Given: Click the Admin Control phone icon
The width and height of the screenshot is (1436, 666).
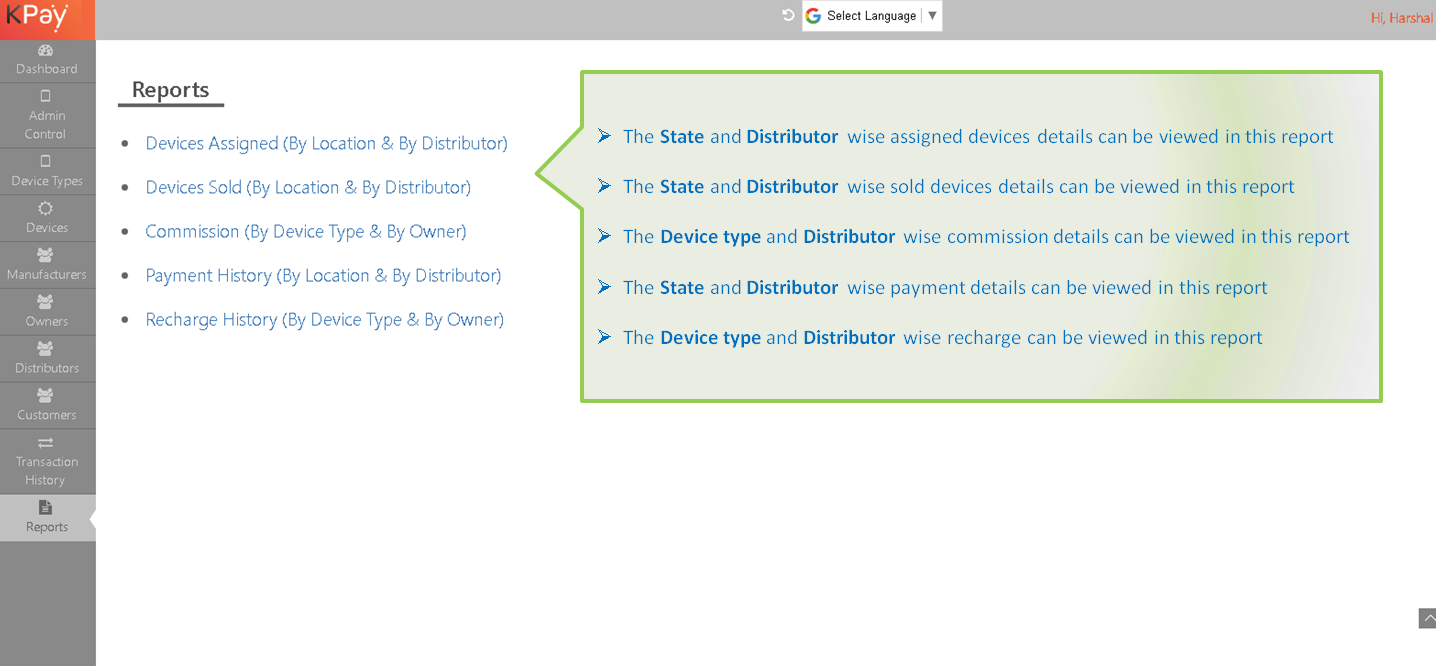Looking at the screenshot, I should [x=45, y=97].
